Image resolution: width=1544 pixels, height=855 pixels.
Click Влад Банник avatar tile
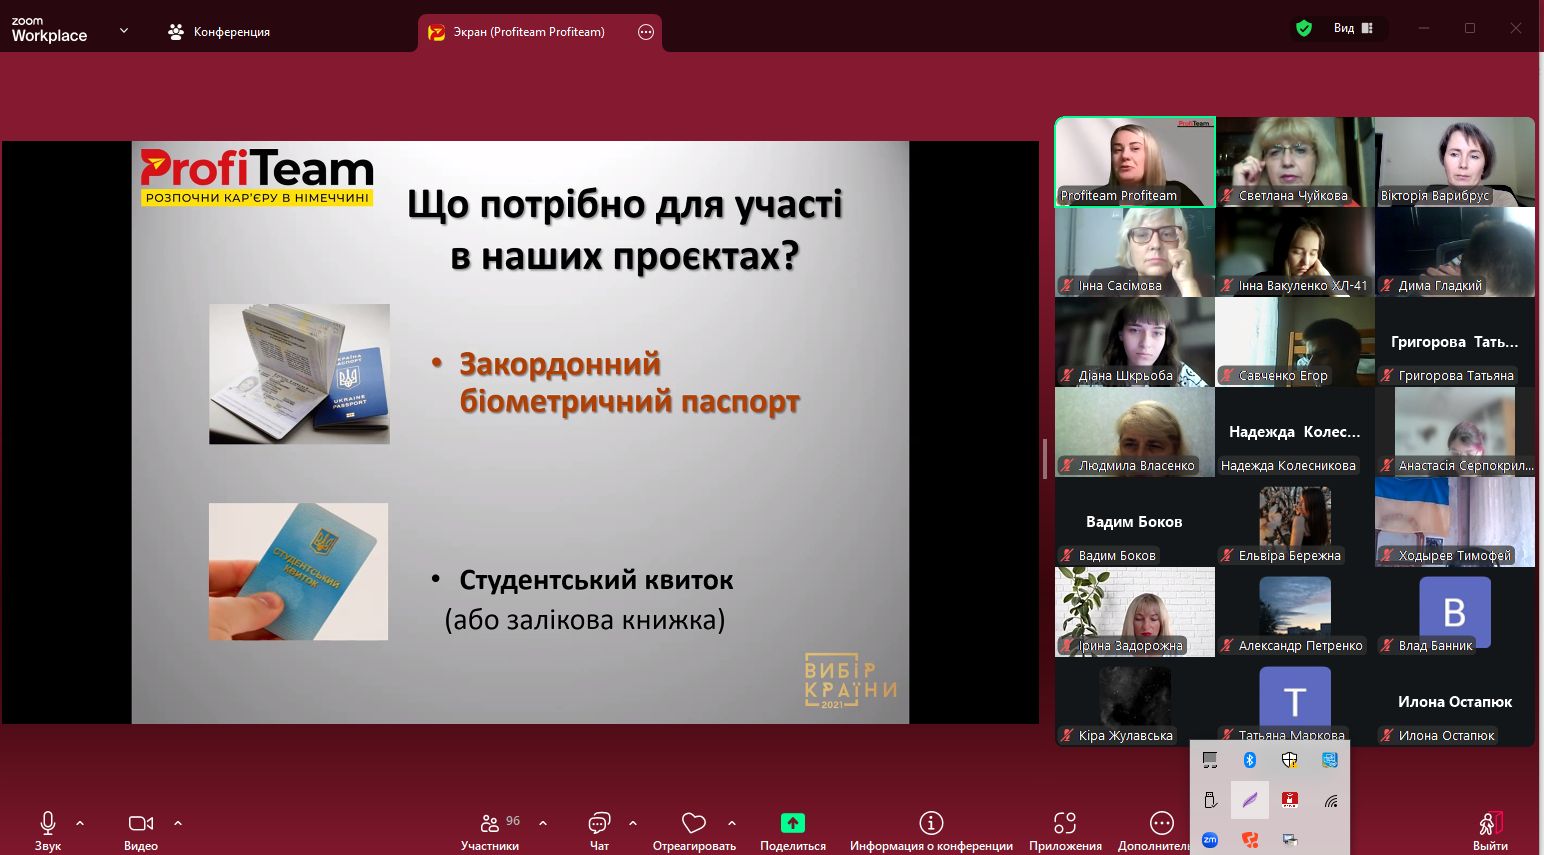pos(1455,612)
